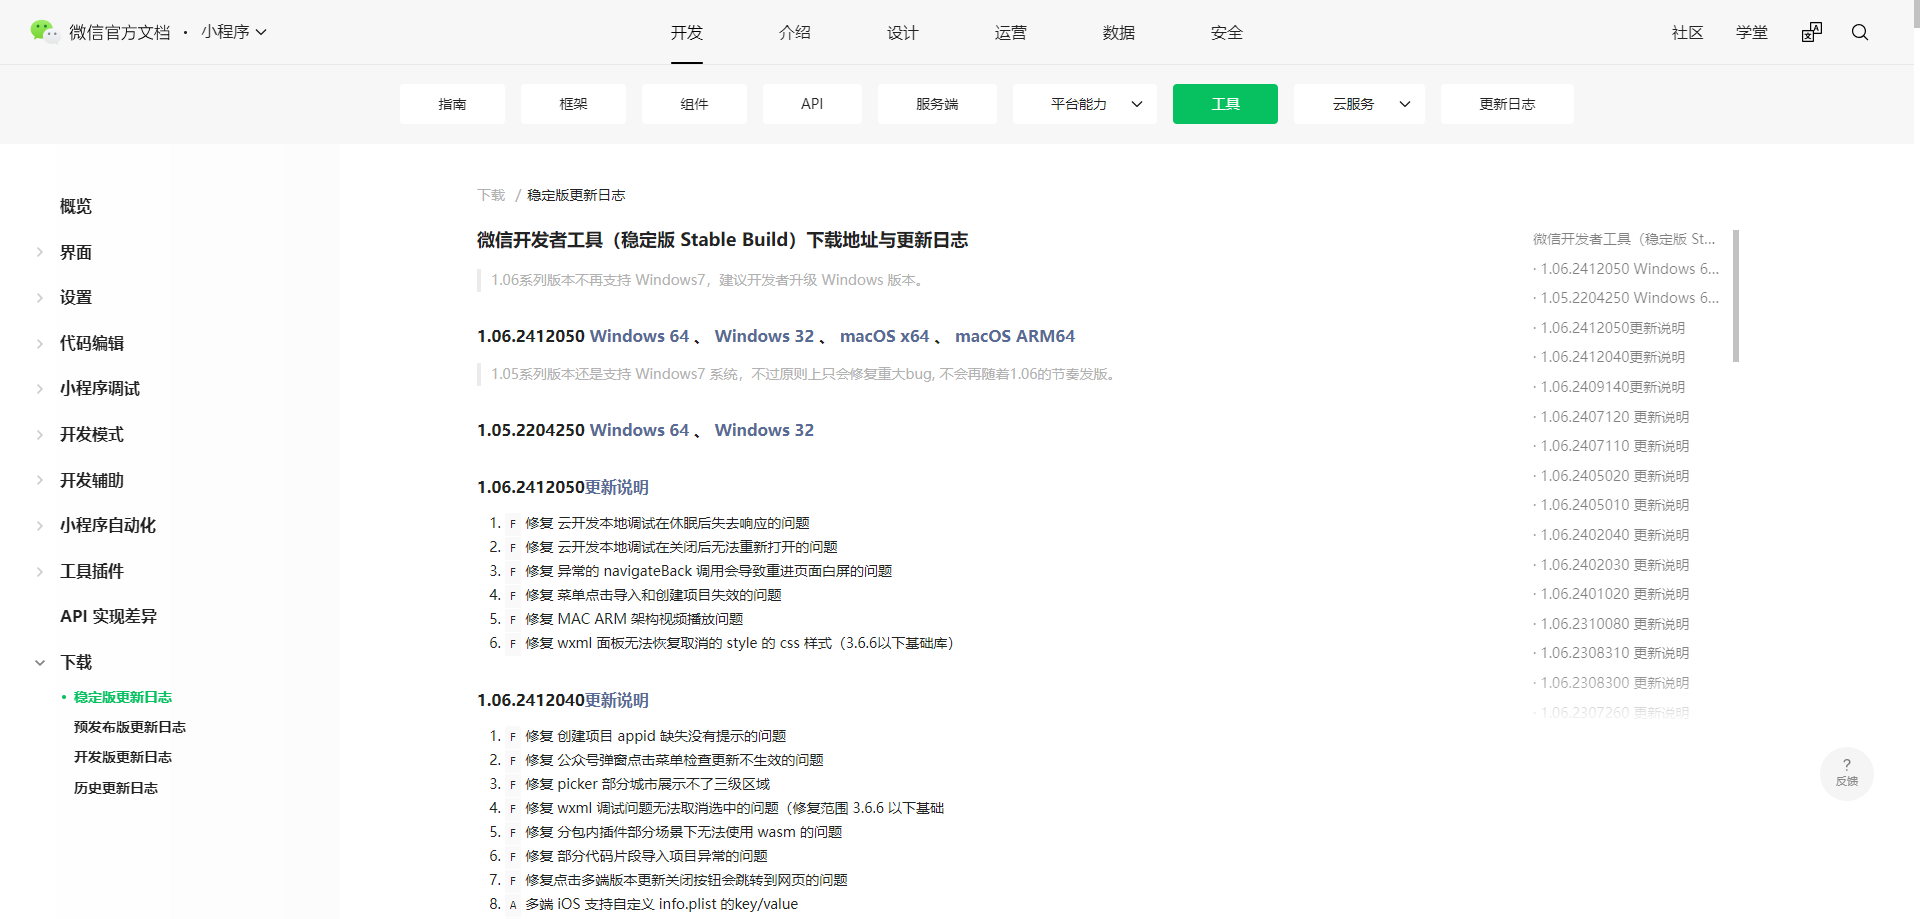Click the page outline scrollbar thumb
1920x919 pixels.
coord(1736,296)
